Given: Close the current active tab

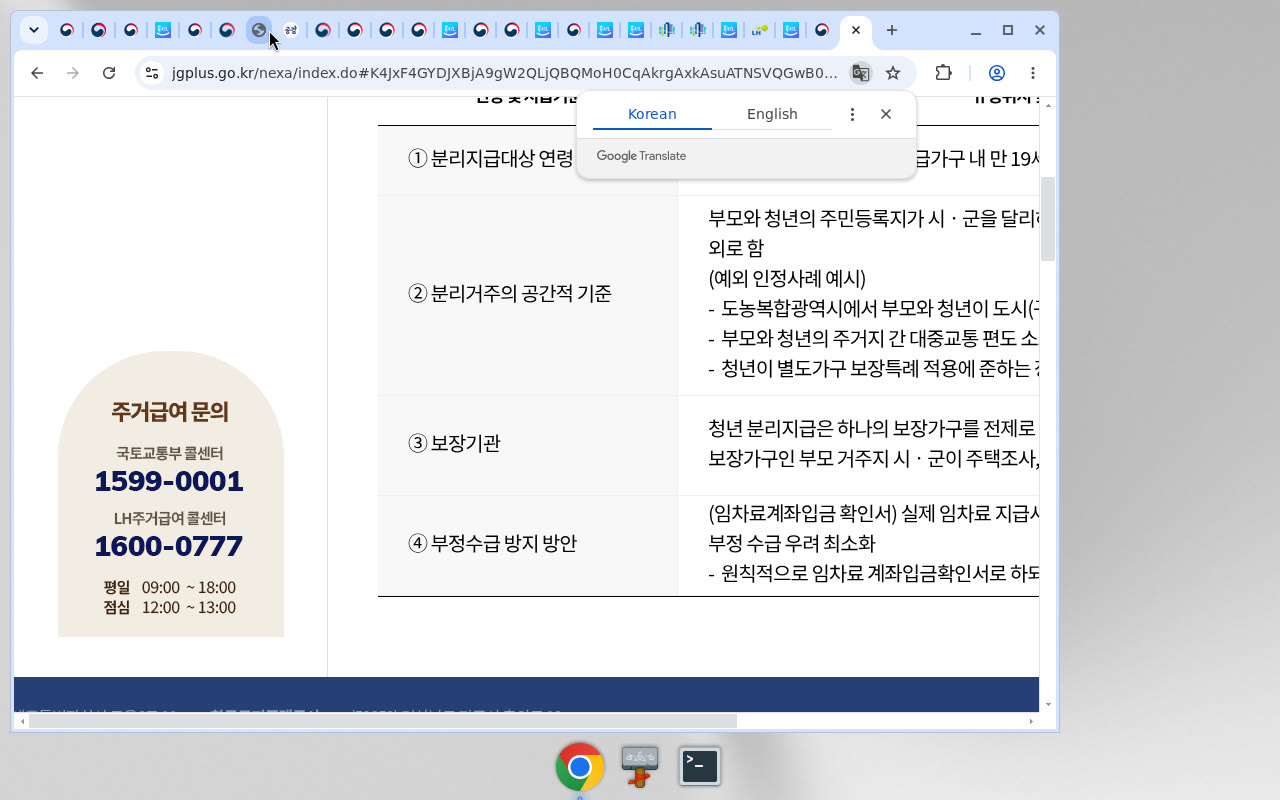Looking at the screenshot, I should coord(856,30).
